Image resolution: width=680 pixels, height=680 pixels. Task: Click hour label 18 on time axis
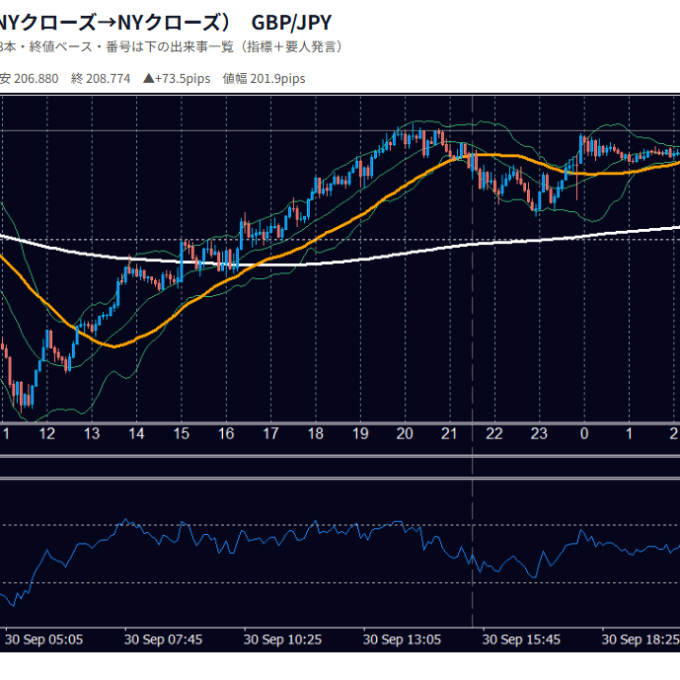(x=315, y=434)
